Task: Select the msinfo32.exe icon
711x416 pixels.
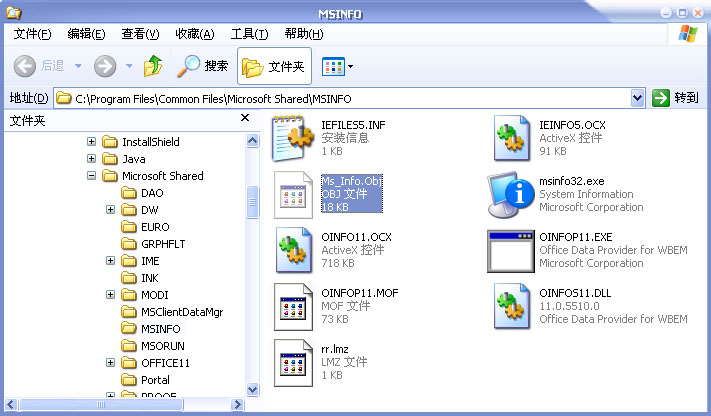Action: tap(511, 194)
